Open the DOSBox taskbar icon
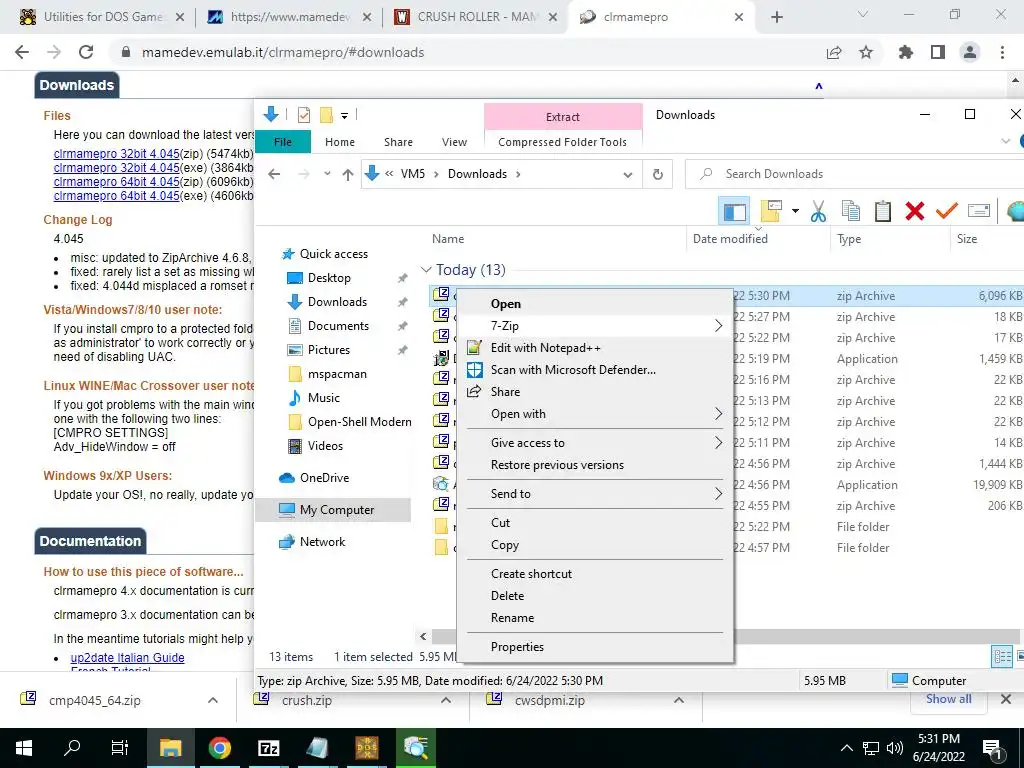This screenshot has height=768, width=1024. [x=366, y=748]
